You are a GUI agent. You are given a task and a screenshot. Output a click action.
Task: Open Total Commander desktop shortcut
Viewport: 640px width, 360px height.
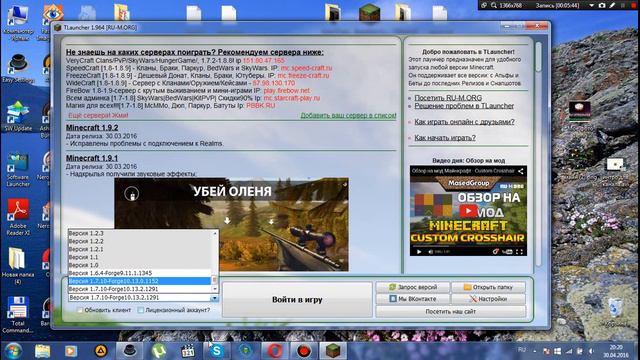coord(18,315)
